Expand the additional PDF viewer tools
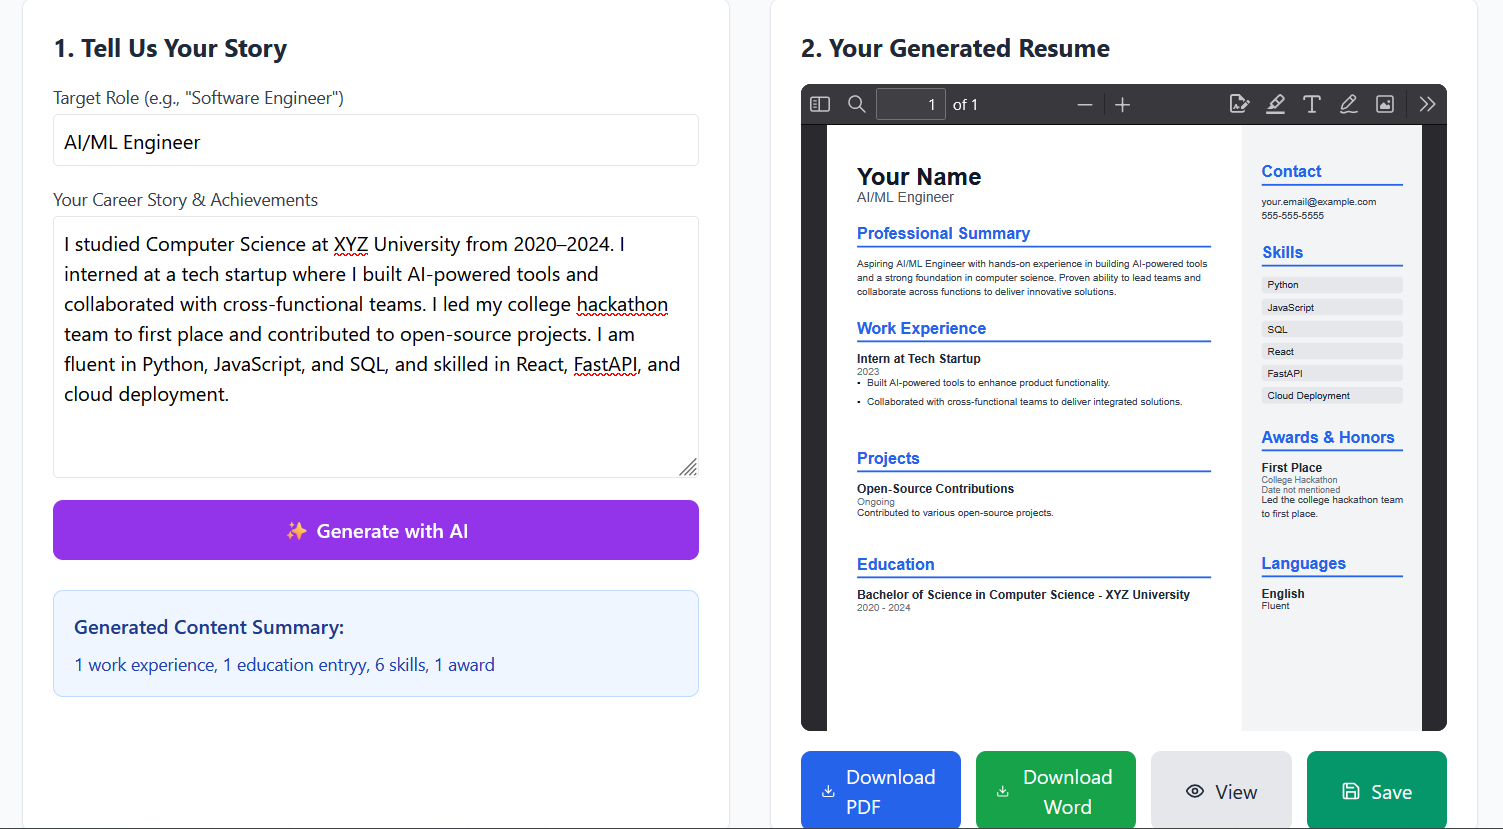This screenshot has width=1503, height=829. [1427, 103]
